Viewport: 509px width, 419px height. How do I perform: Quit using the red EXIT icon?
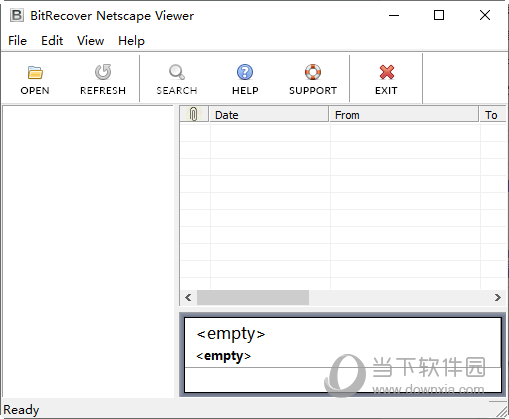tap(387, 72)
